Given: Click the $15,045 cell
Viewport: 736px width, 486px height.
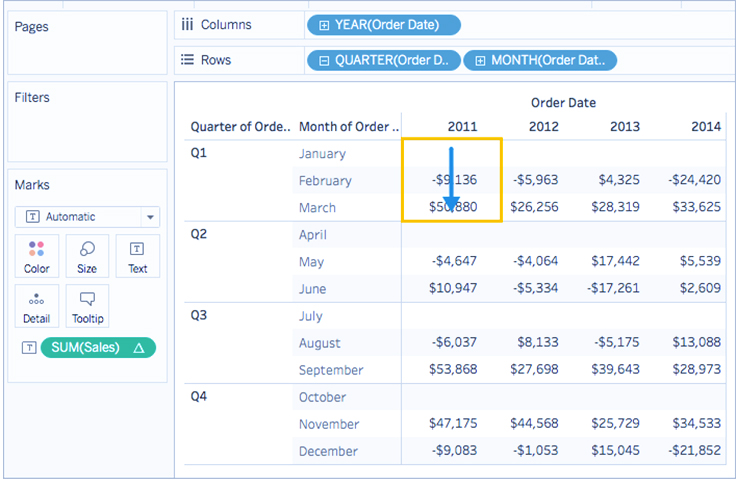Looking at the screenshot, I should [x=615, y=451].
